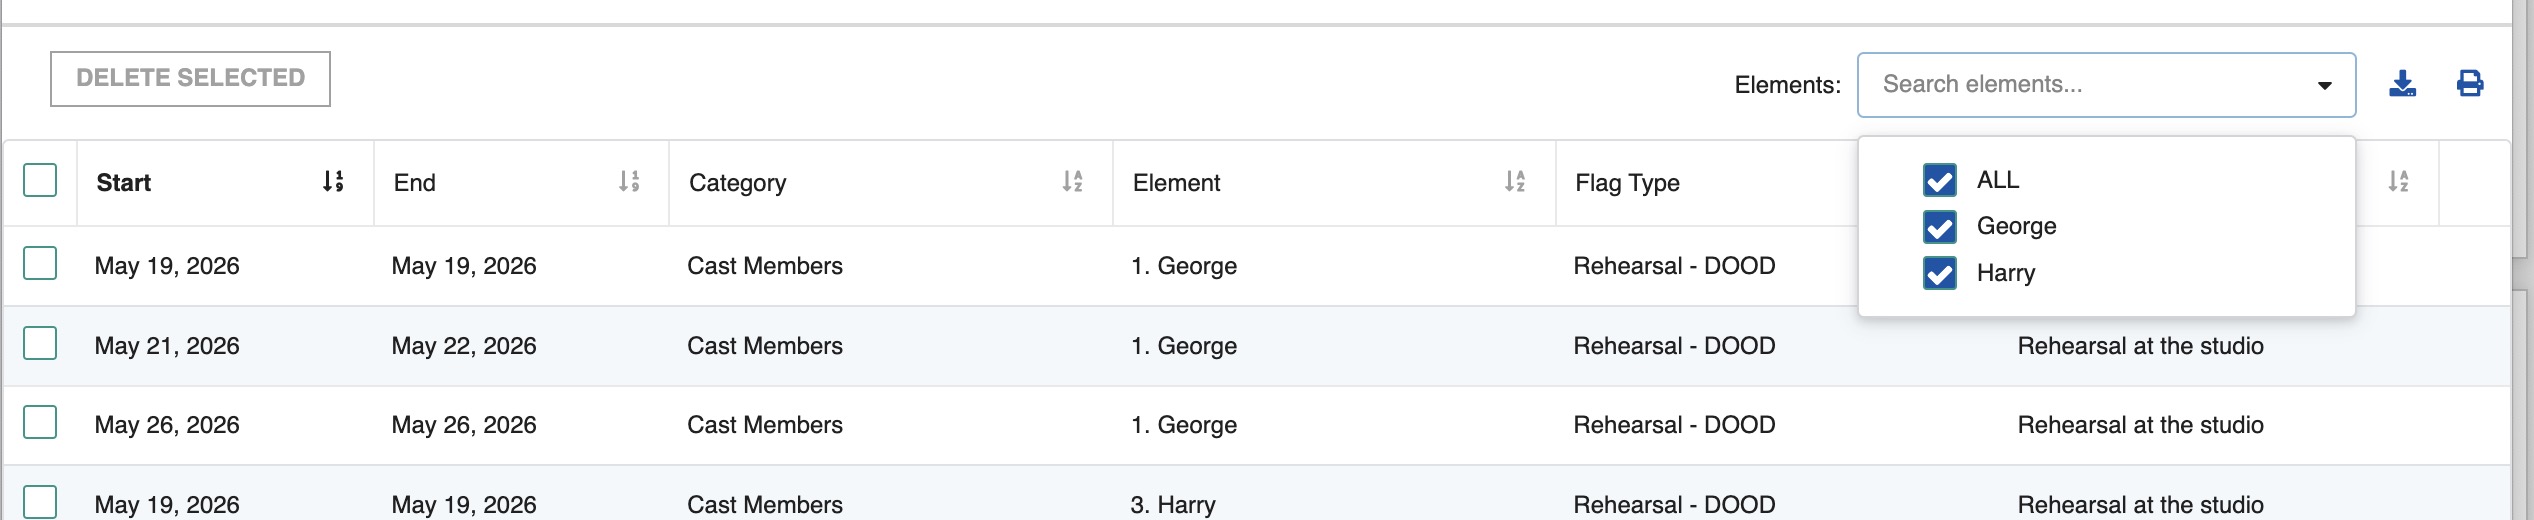Uncheck the Harry element checkbox
This screenshot has width=2534, height=520.
(x=1939, y=273)
